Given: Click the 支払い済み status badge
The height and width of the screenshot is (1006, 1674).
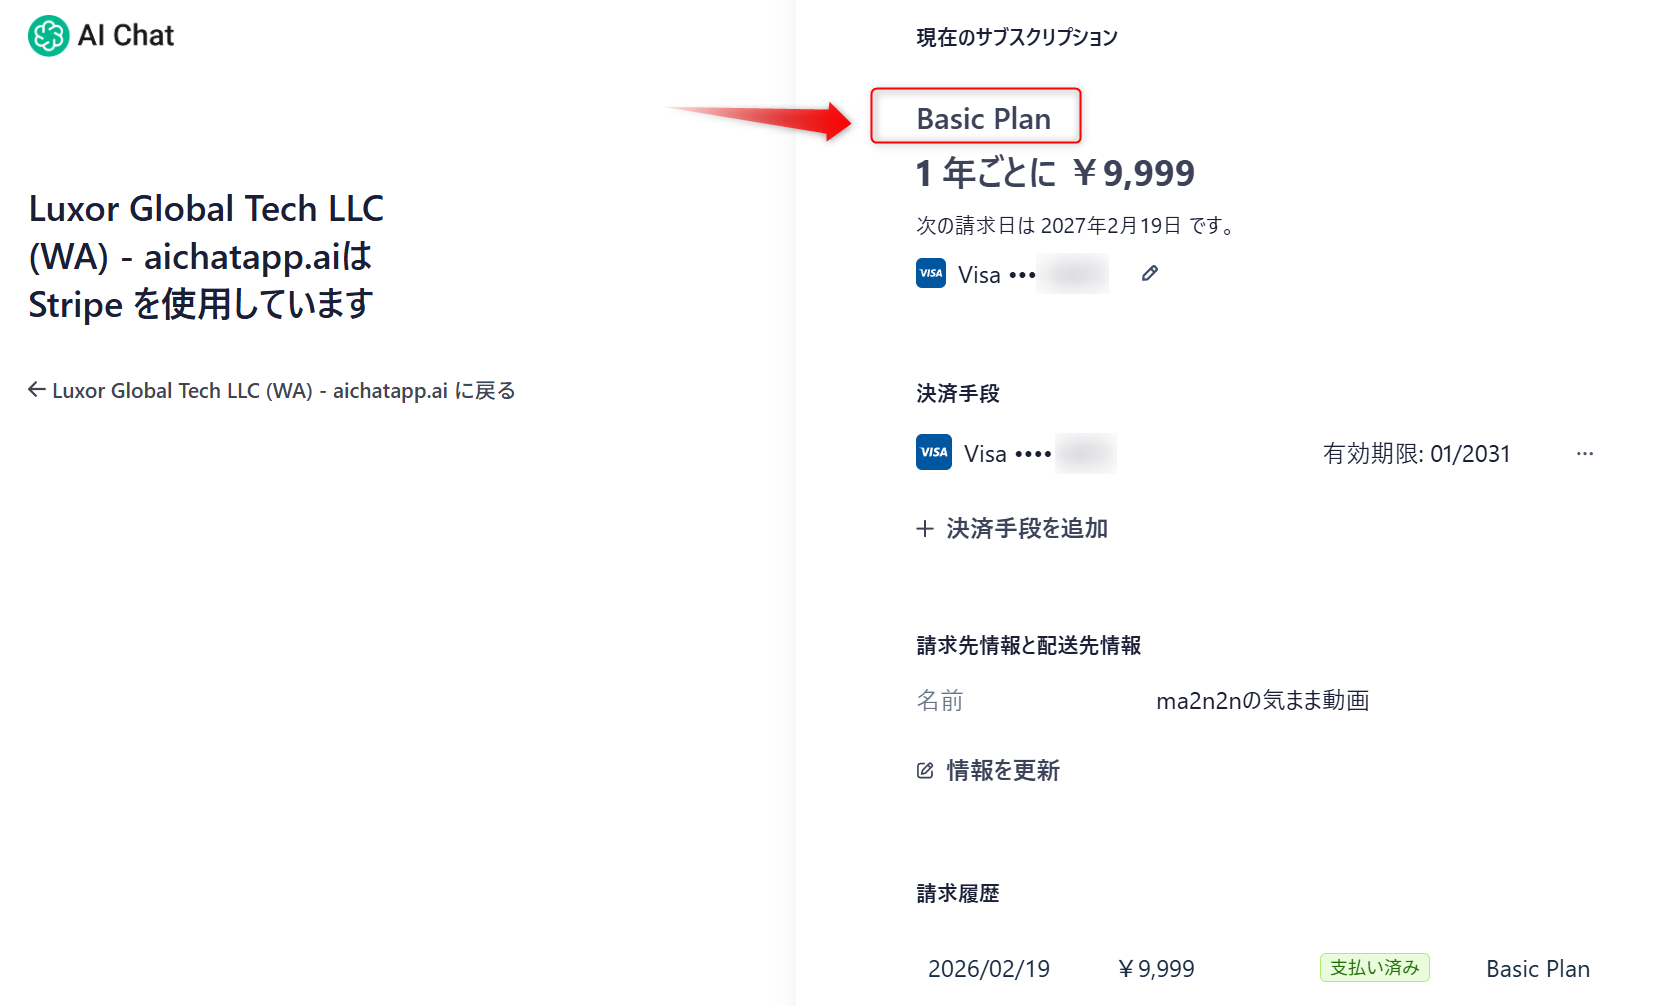Looking at the screenshot, I should click(1374, 967).
